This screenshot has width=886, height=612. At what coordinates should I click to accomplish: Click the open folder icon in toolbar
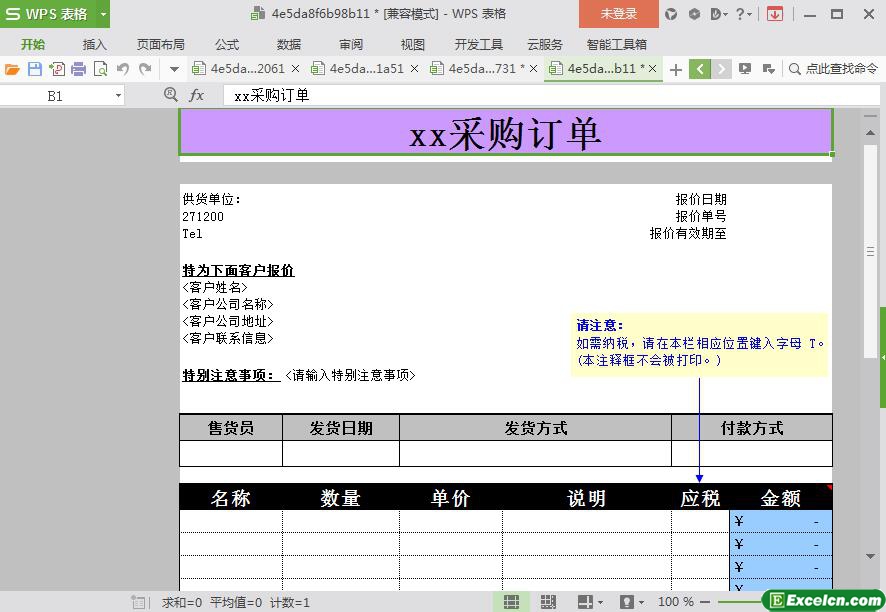tap(12, 69)
